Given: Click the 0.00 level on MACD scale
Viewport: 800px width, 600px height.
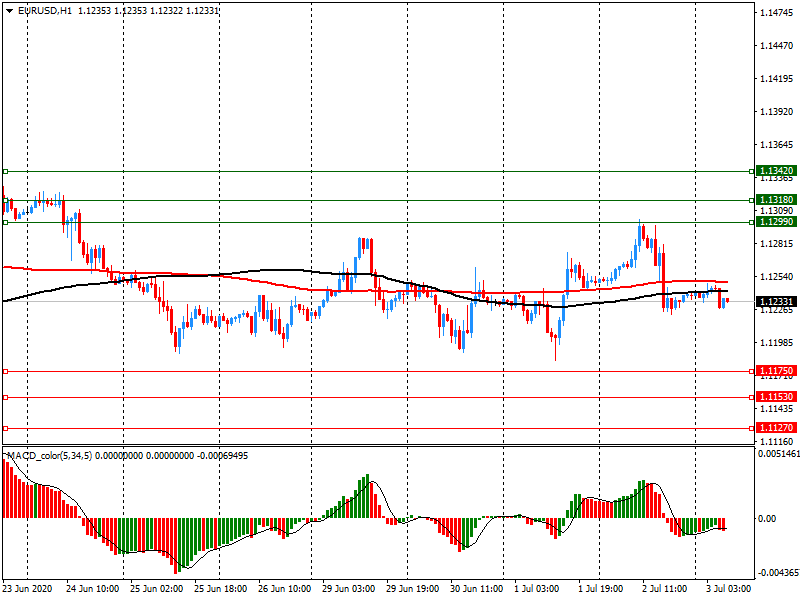Looking at the screenshot, I should point(769,518).
